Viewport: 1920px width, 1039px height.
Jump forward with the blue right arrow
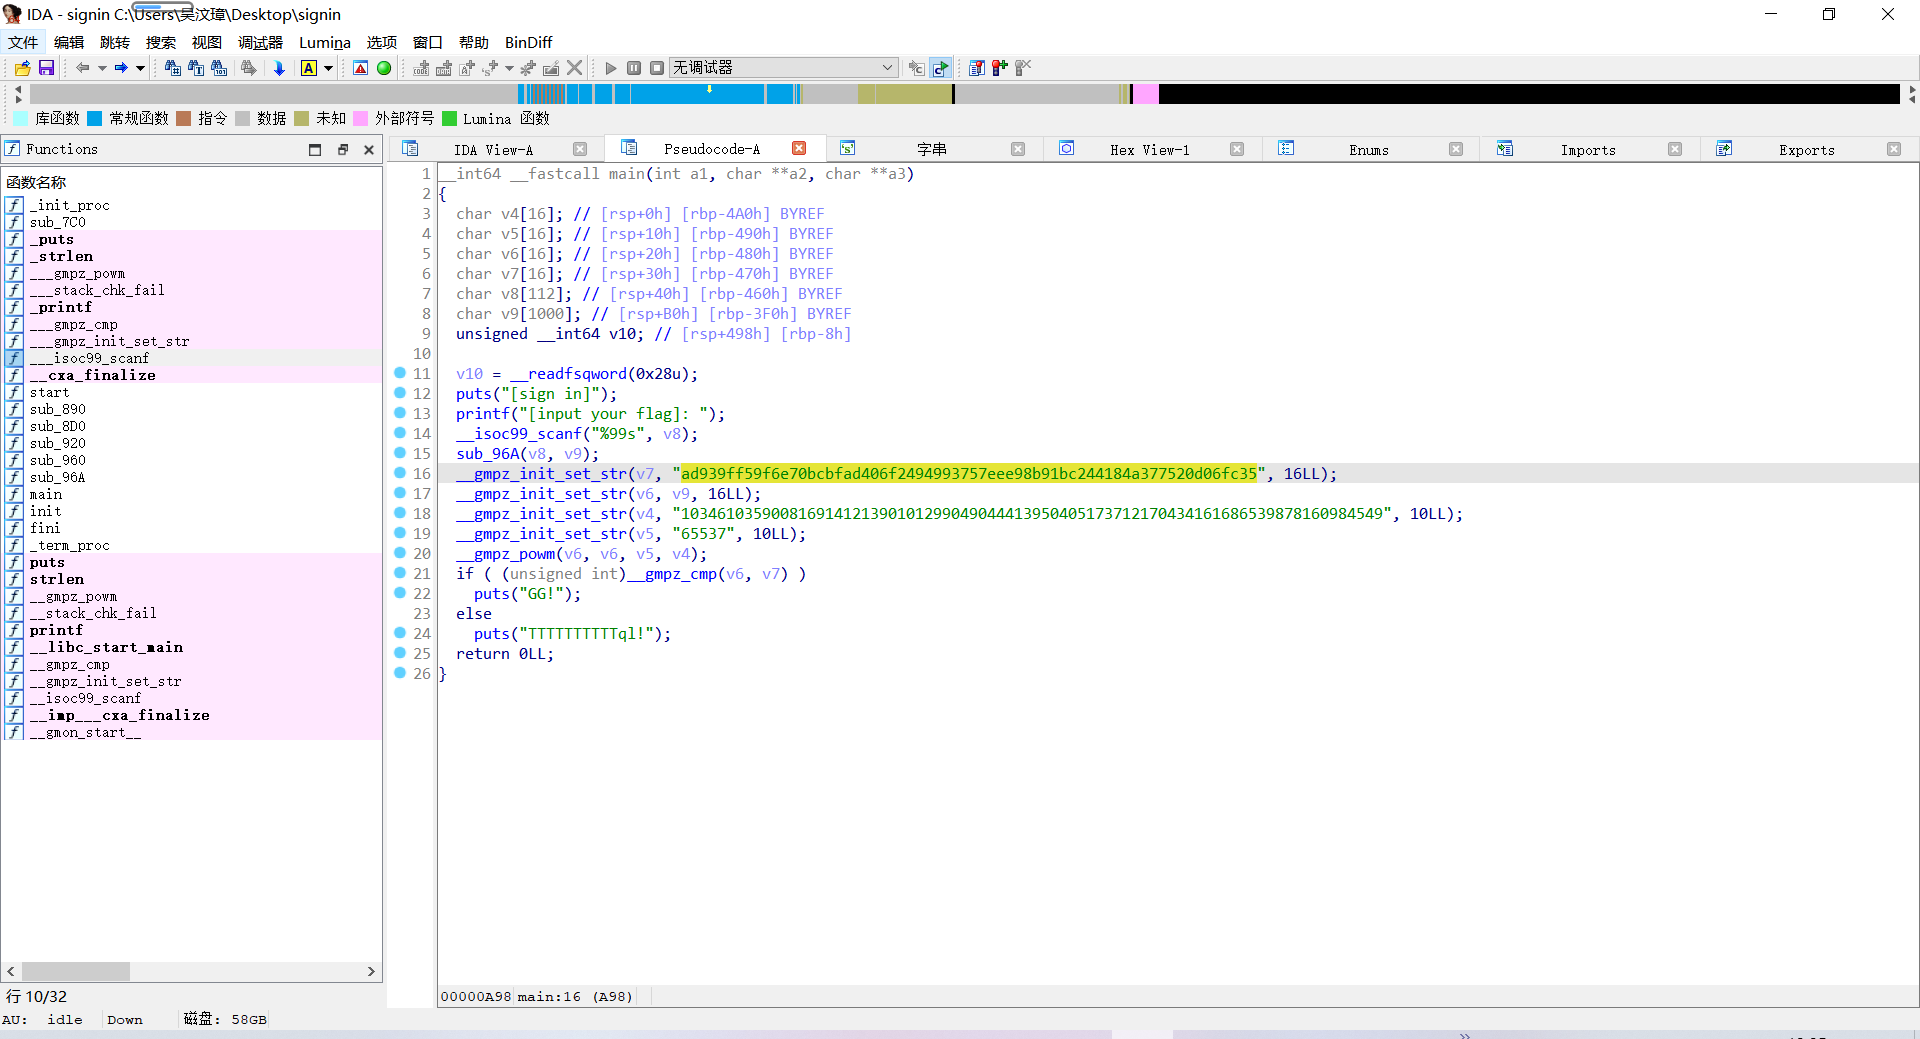click(121, 68)
